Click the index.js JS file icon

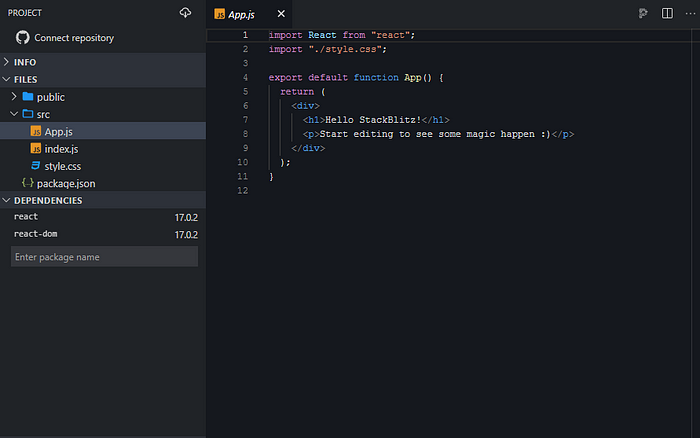click(36, 148)
